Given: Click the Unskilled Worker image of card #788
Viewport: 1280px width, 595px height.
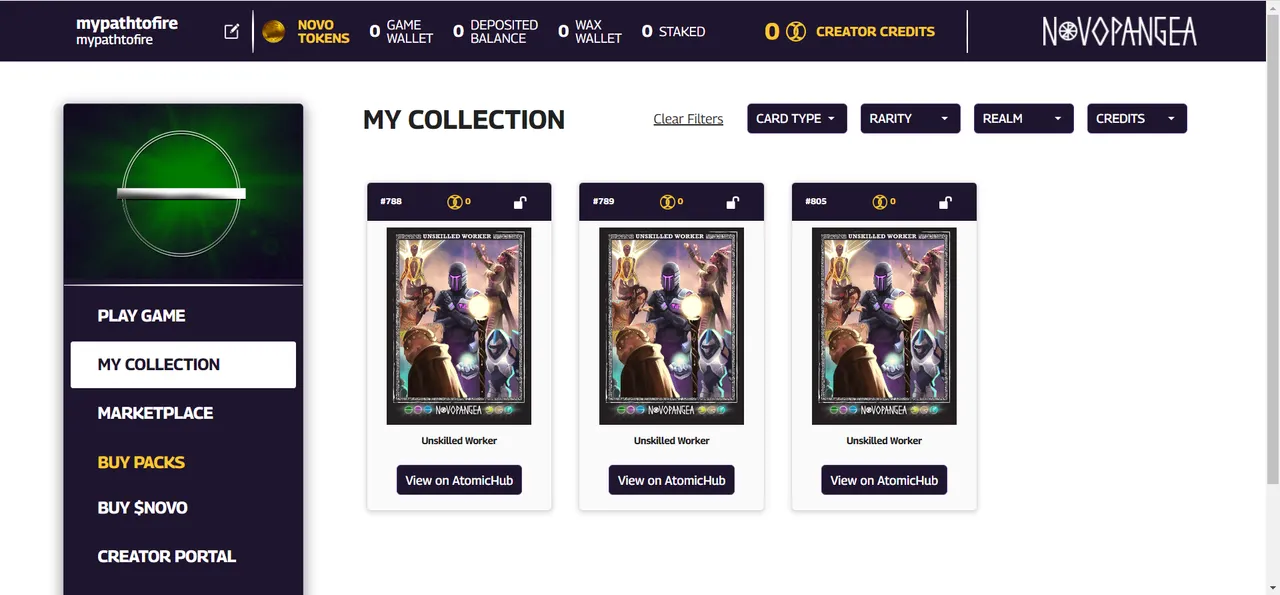Looking at the screenshot, I should (x=459, y=326).
